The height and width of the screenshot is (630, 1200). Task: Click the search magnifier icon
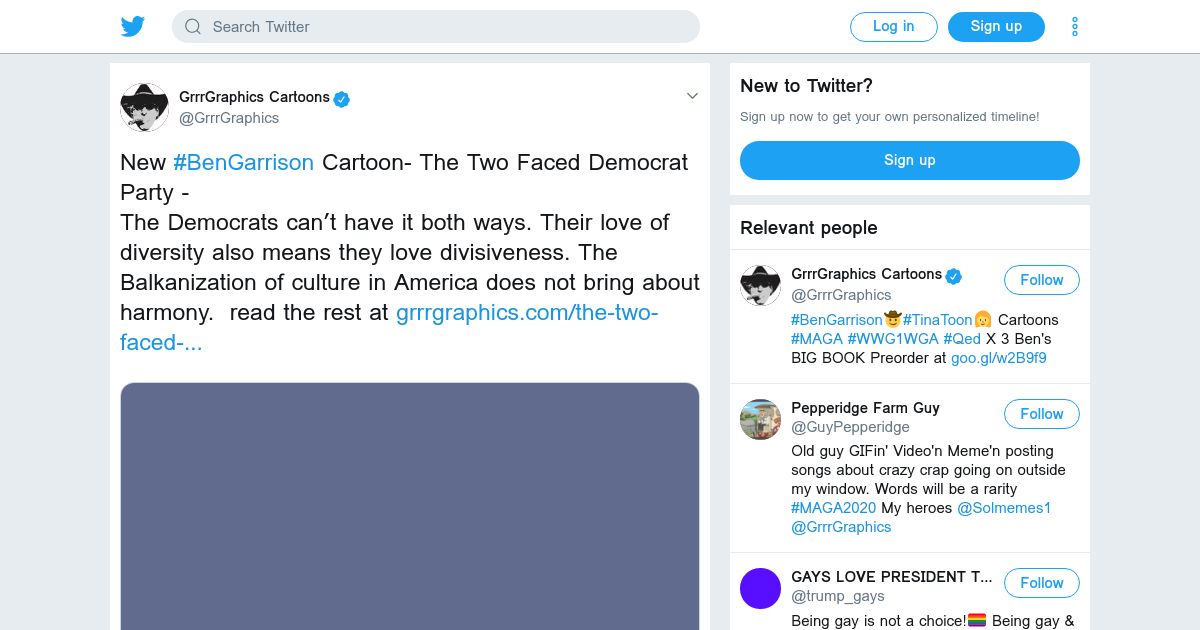pyautogui.click(x=193, y=27)
